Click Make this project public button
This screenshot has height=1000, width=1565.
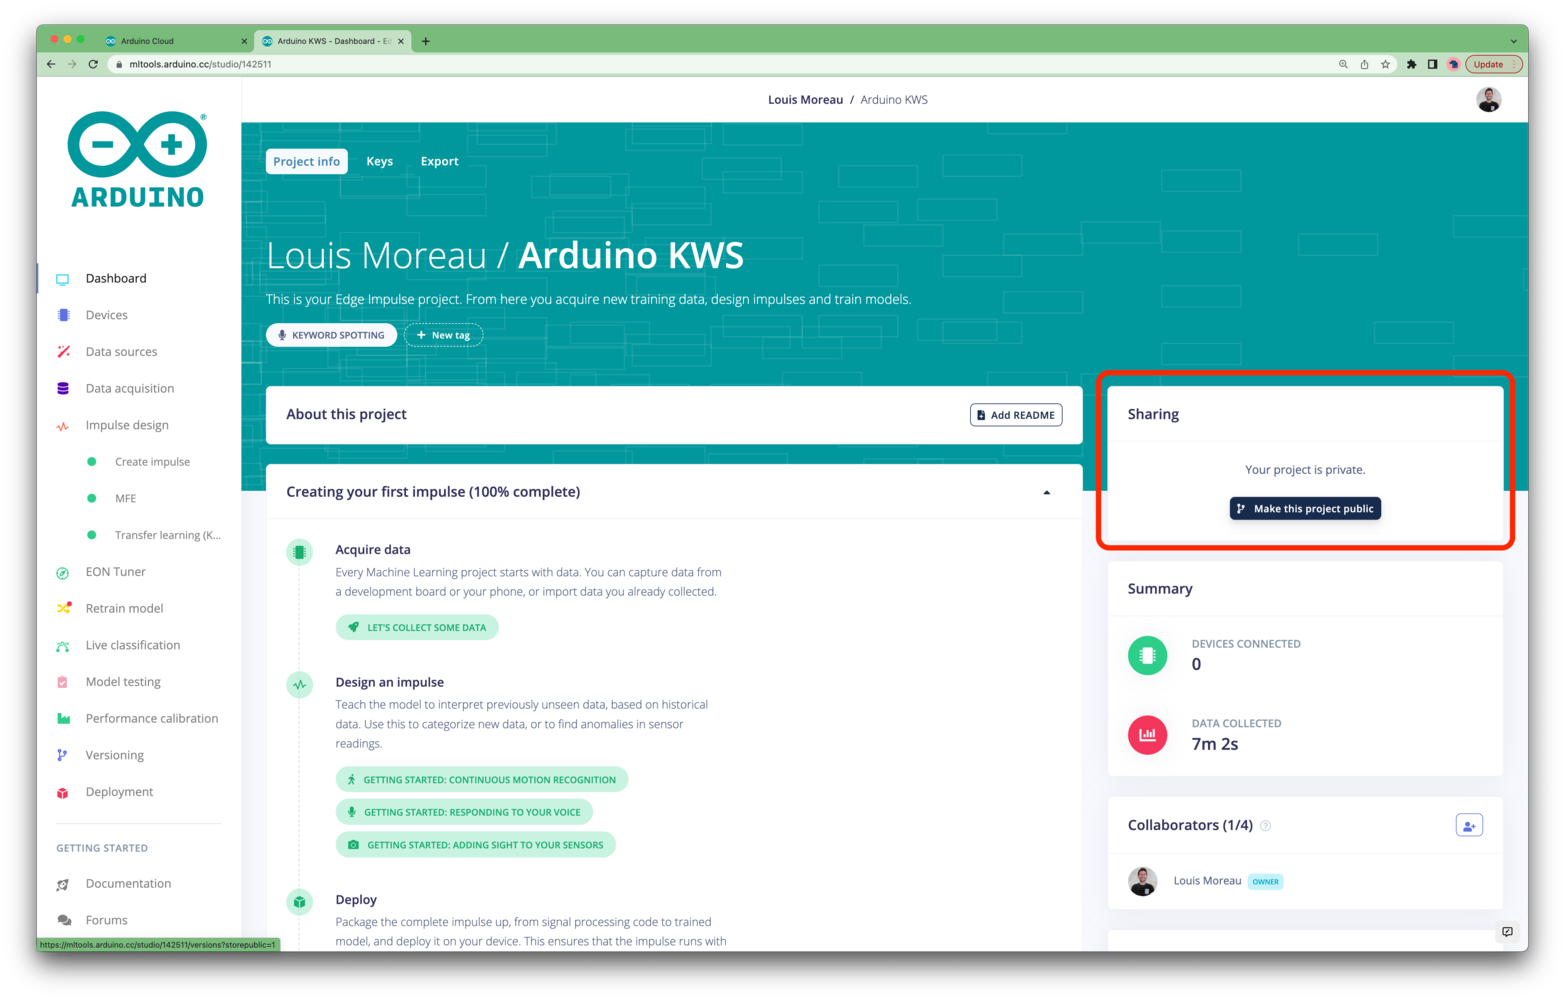point(1305,508)
